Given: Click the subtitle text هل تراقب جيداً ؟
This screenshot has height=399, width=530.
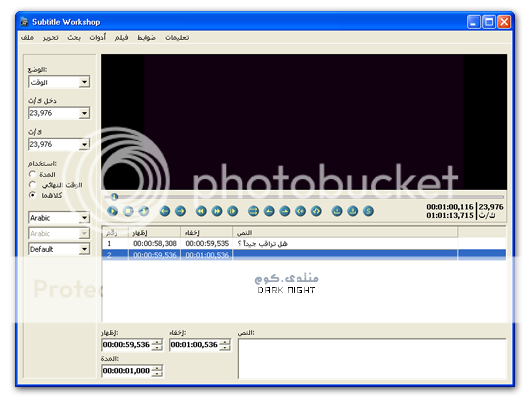Looking at the screenshot, I should 262,243.
